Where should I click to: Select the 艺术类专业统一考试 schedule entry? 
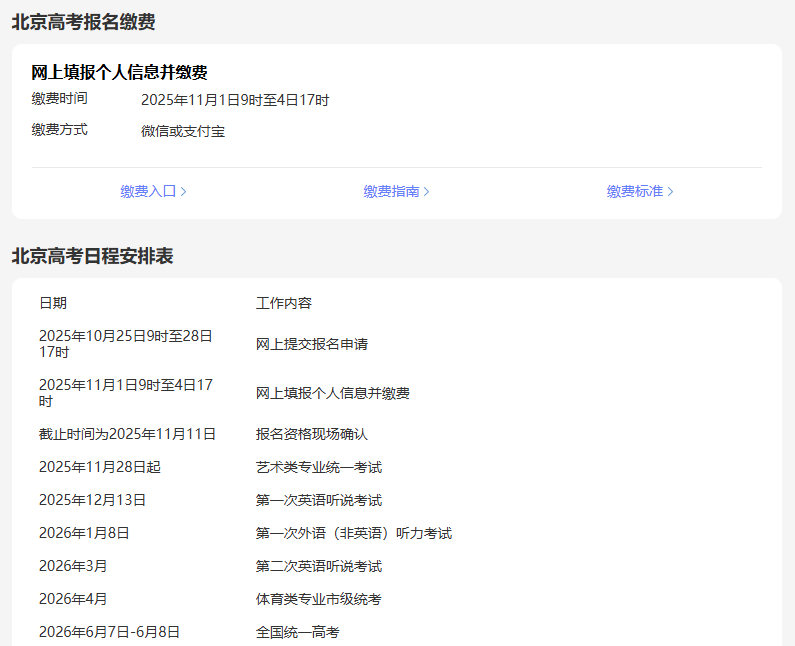coord(319,467)
